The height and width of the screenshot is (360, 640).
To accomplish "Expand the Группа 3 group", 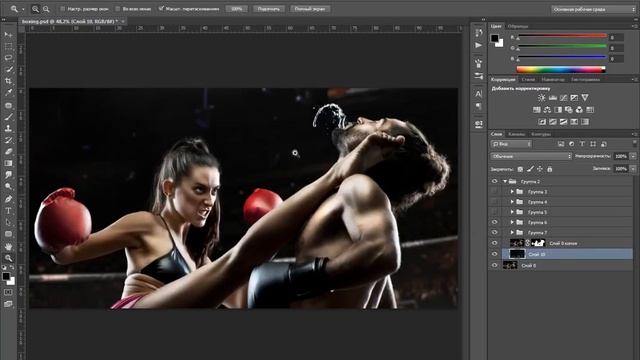I will point(512,191).
